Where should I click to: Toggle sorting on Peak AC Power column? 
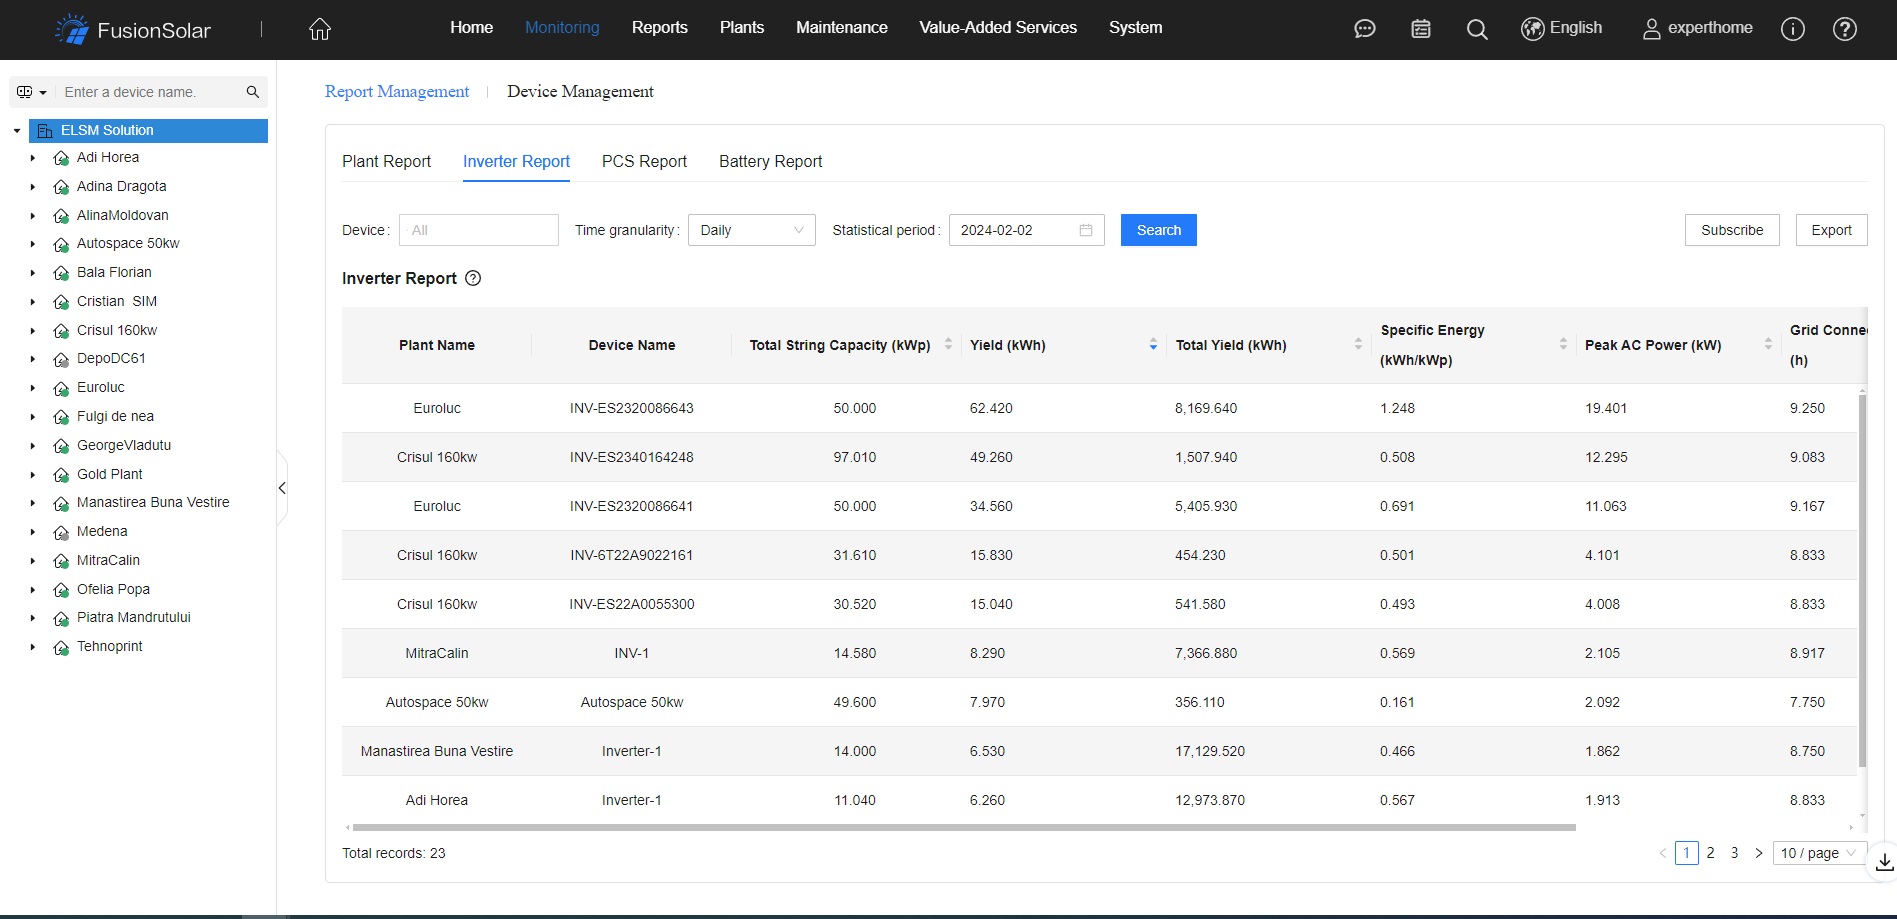click(1767, 345)
